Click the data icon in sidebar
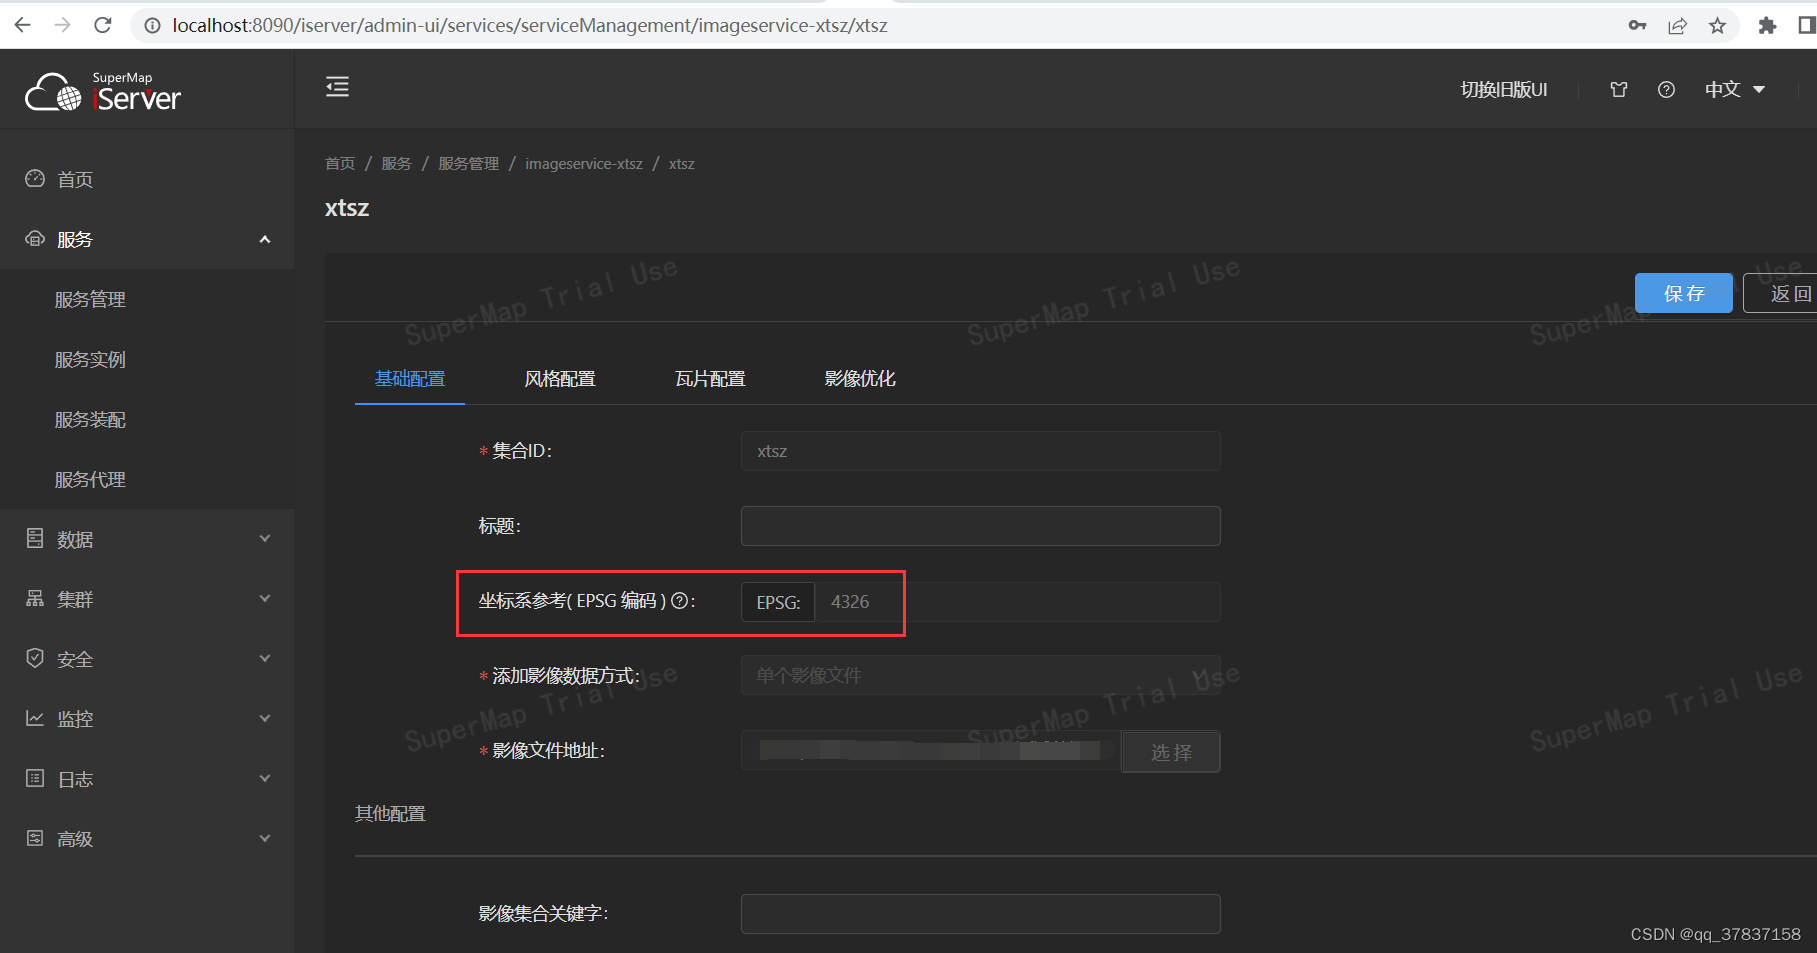Screen dimensions: 1817x953 (x=35, y=539)
